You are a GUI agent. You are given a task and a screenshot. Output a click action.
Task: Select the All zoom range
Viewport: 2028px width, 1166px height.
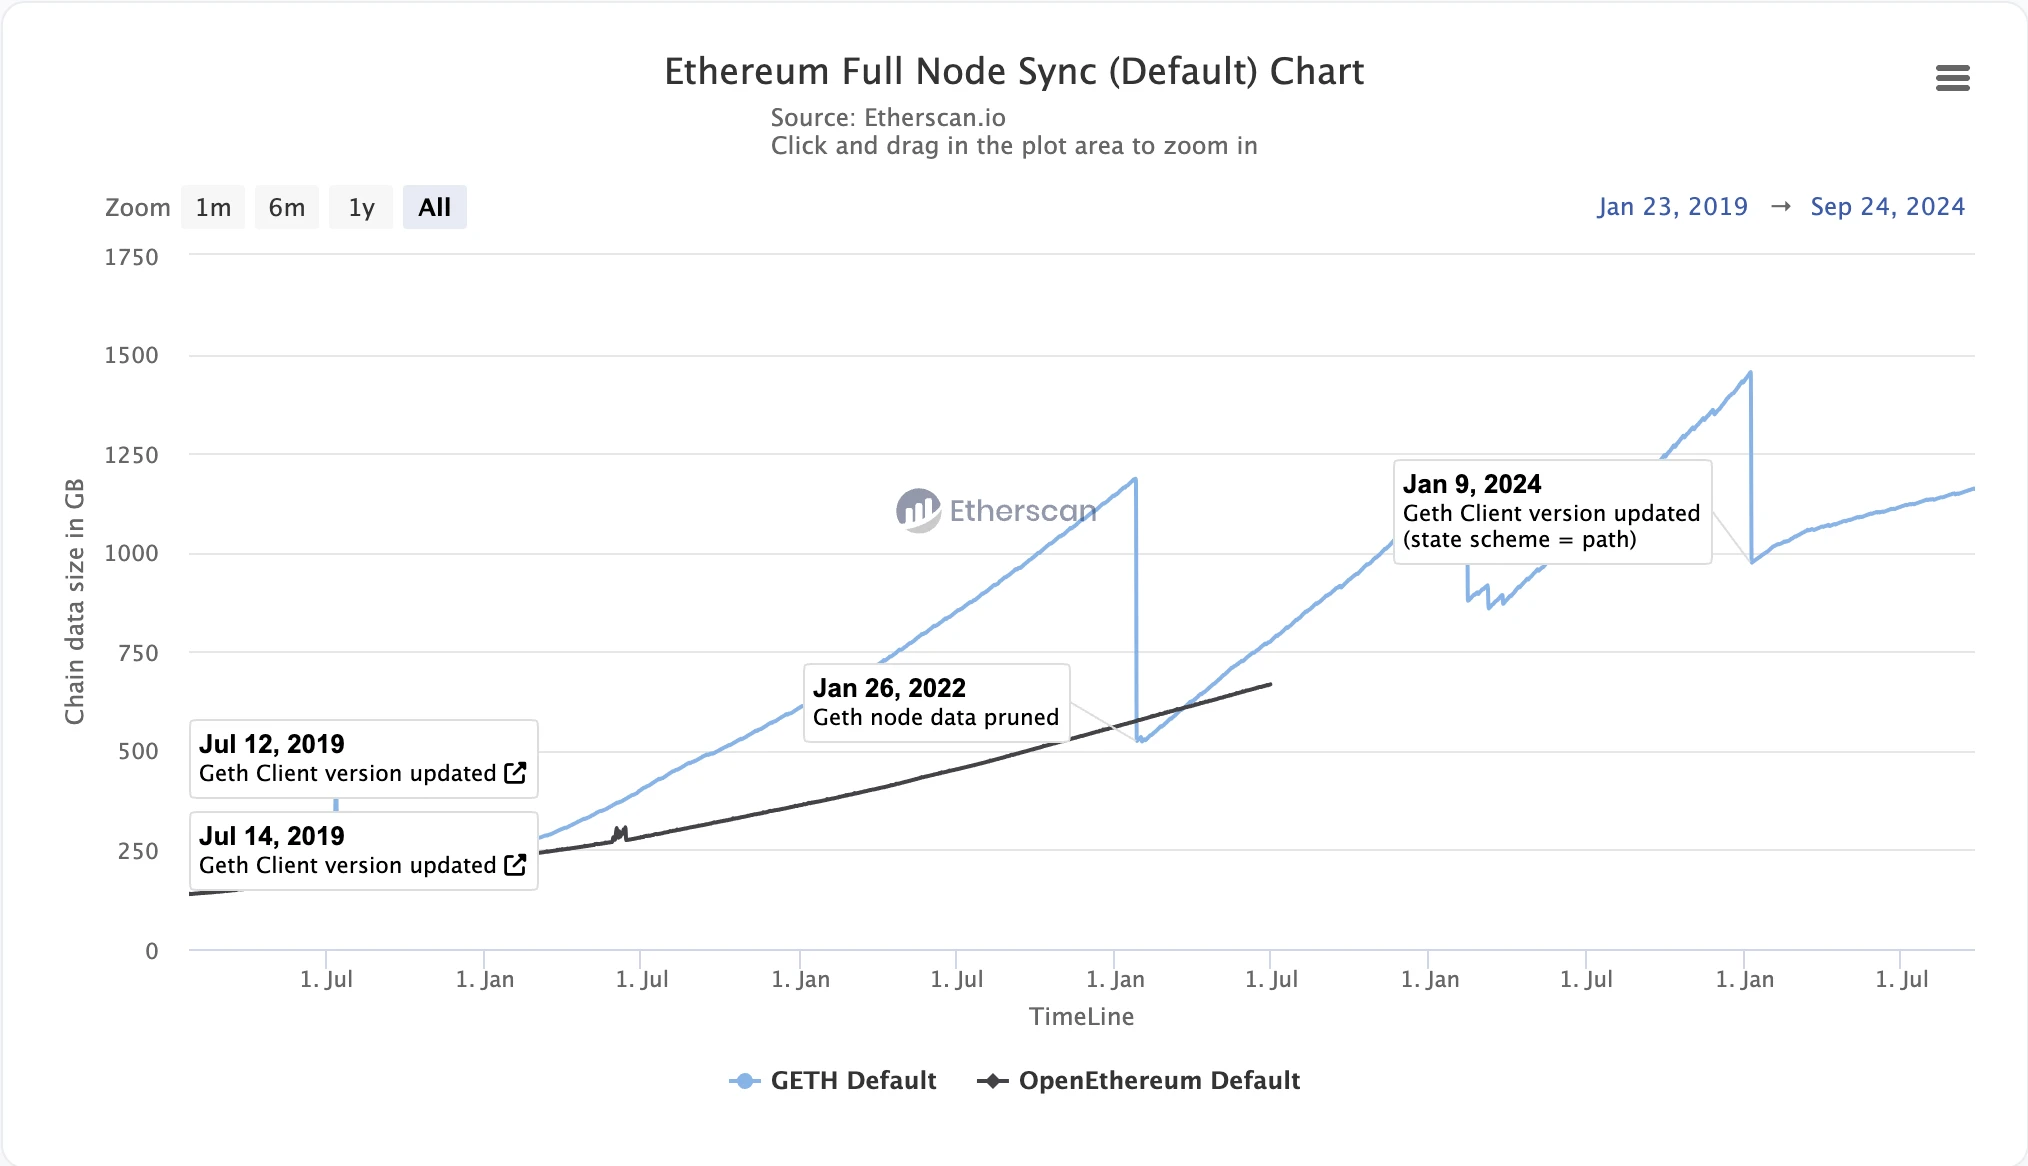point(434,207)
